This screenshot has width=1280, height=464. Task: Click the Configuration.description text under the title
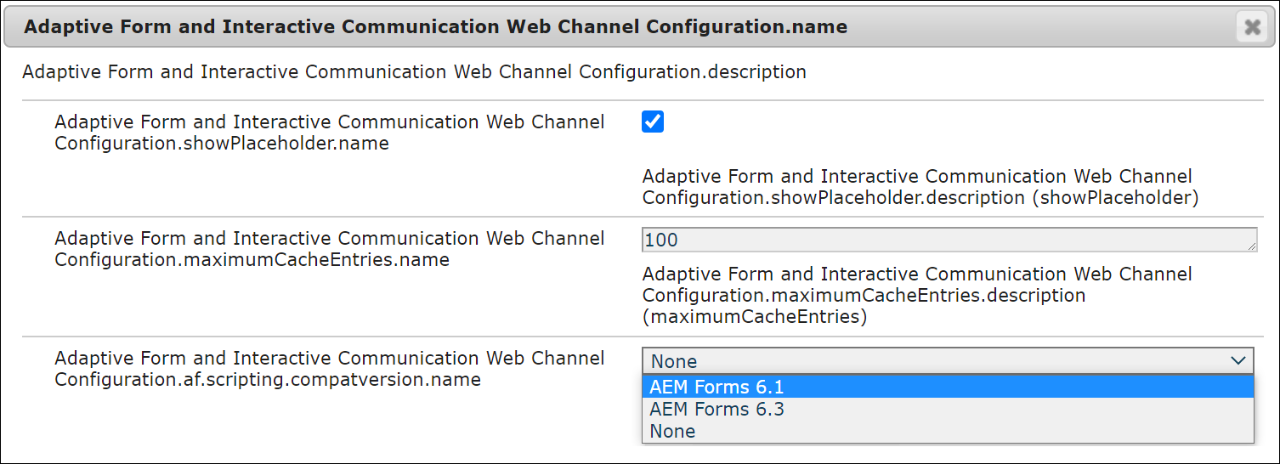tap(414, 72)
